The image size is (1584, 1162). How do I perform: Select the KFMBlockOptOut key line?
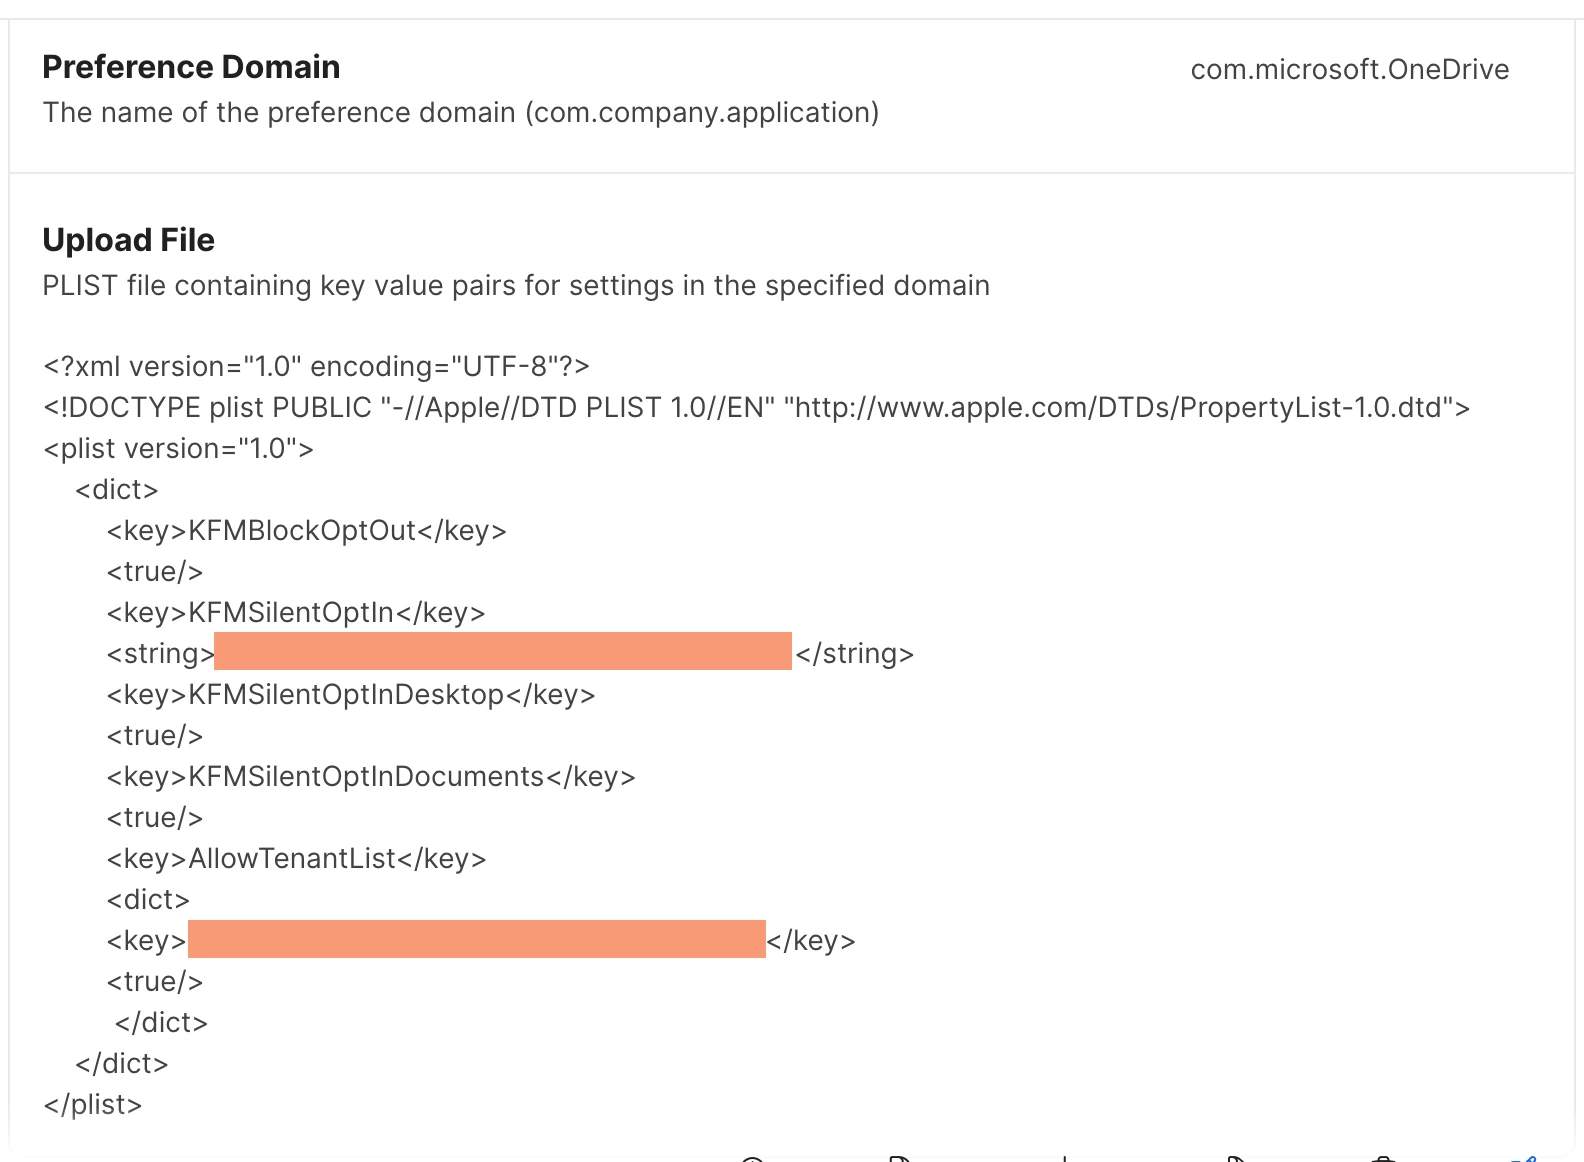pyautogui.click(x=306, y=530)
